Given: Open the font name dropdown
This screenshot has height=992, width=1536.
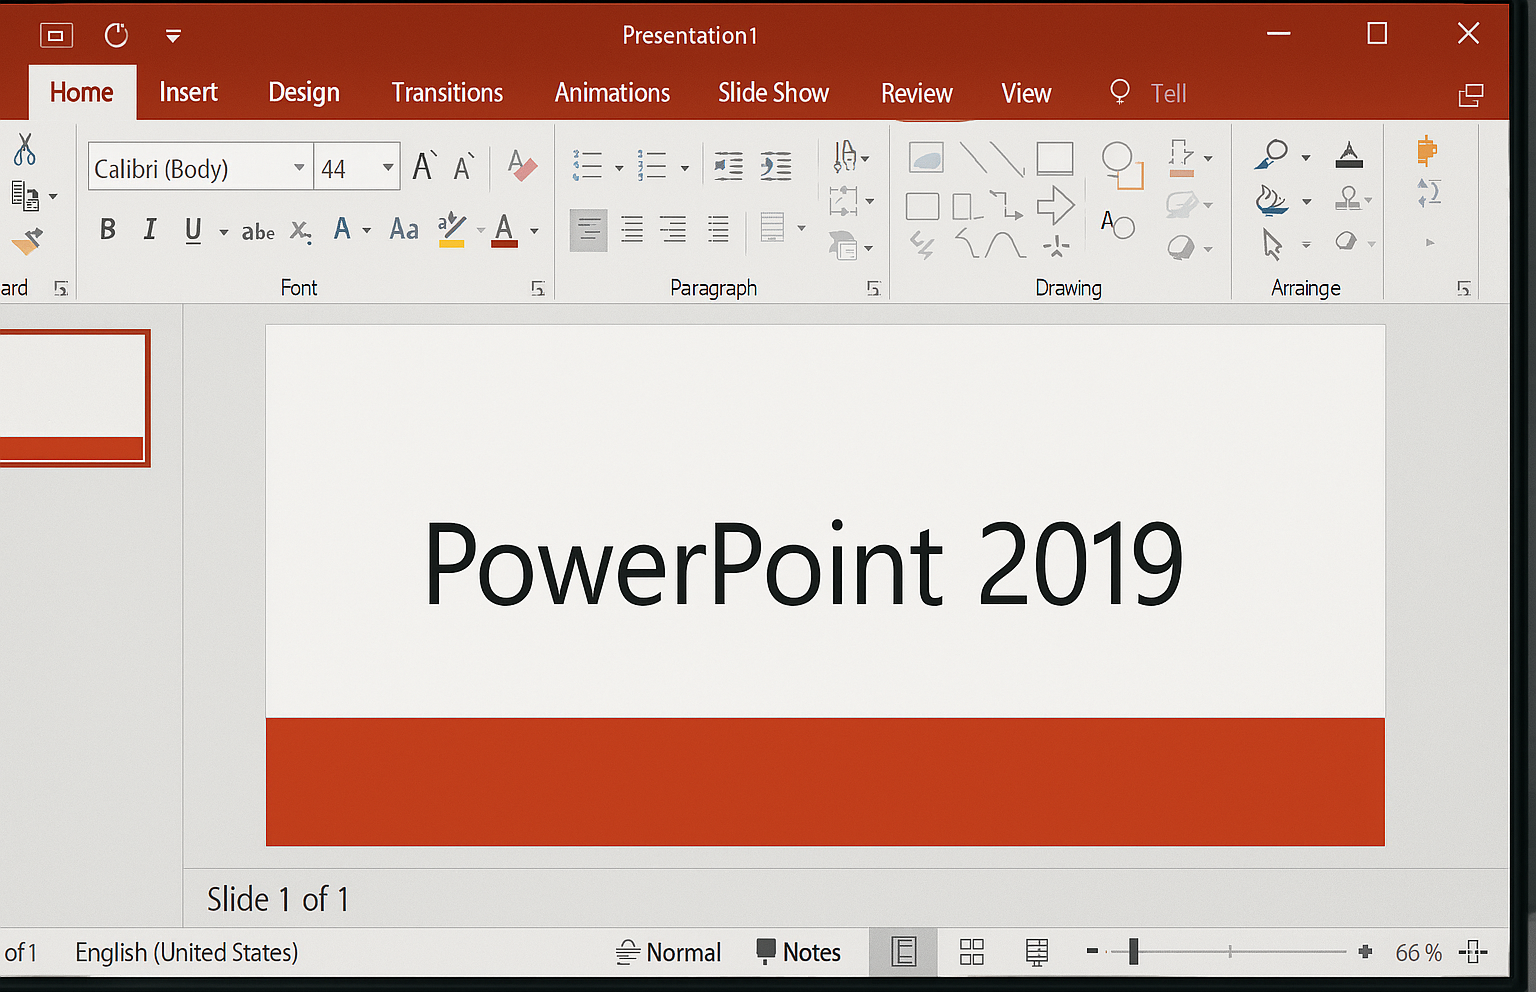Looking at the screenshot, I should tap(297, 167).
